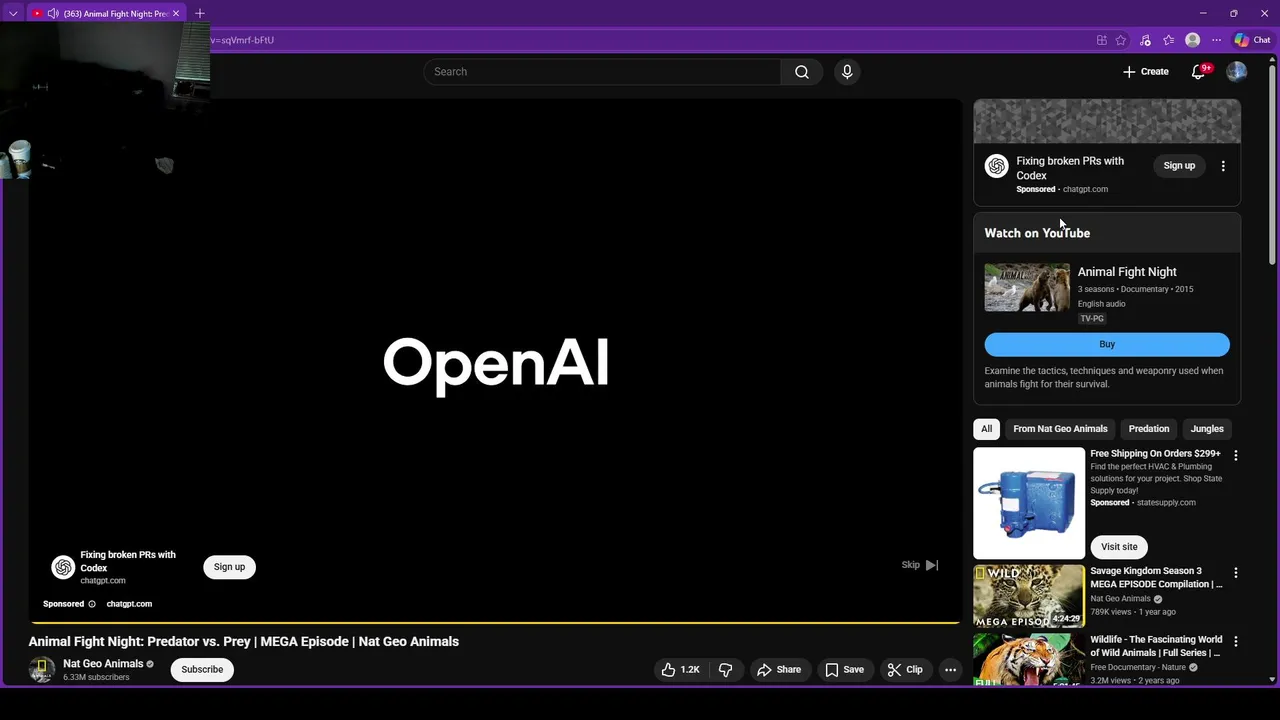Click the YouTube search field
Viewport: 1280px width, 720px height.
point(602,72)
